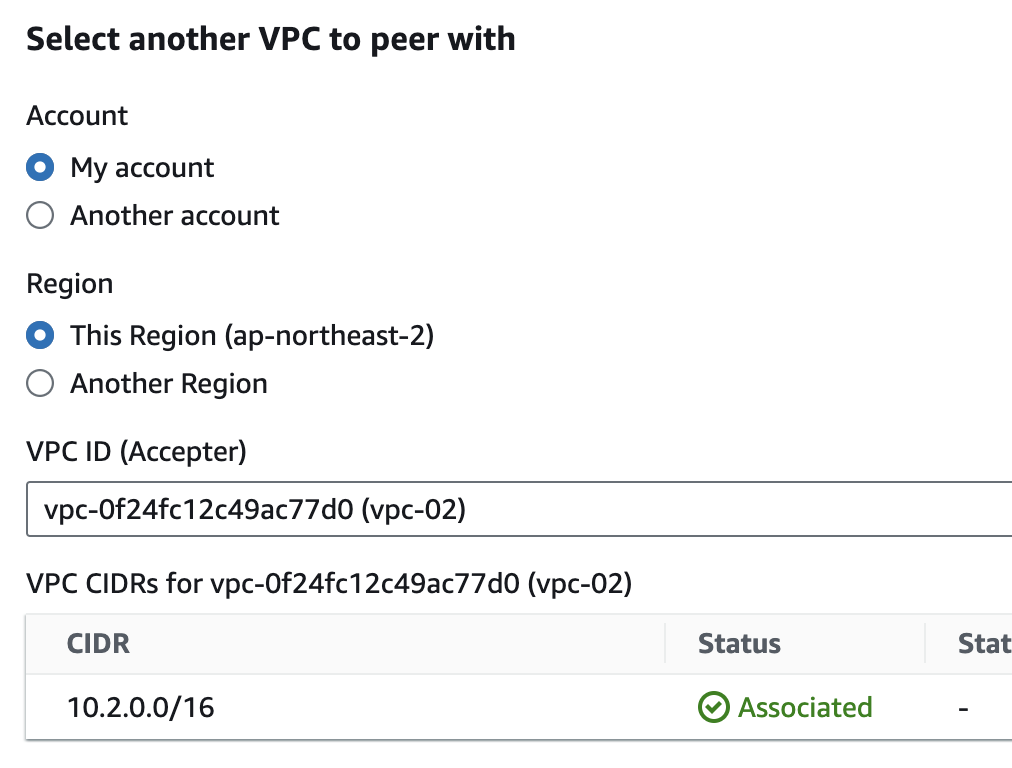The image size is (1012, 768).
Task: Click the green Associated checkmark icon
Action: pyautogui.click(x=713, y=708)
